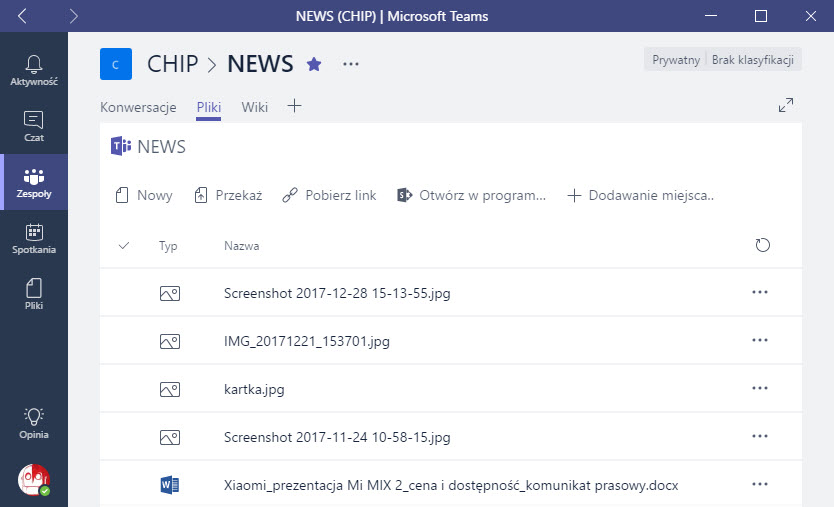Open more options for Screenshot 2017-12-28 file
834x507 pixels.
click(760, 292)
